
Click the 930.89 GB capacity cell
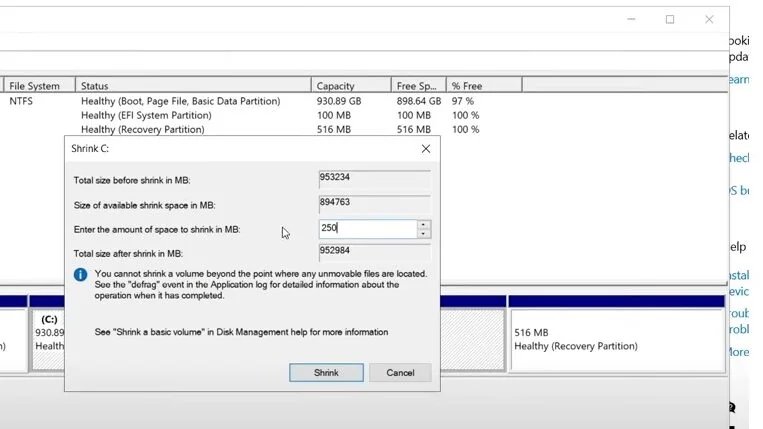339,101
